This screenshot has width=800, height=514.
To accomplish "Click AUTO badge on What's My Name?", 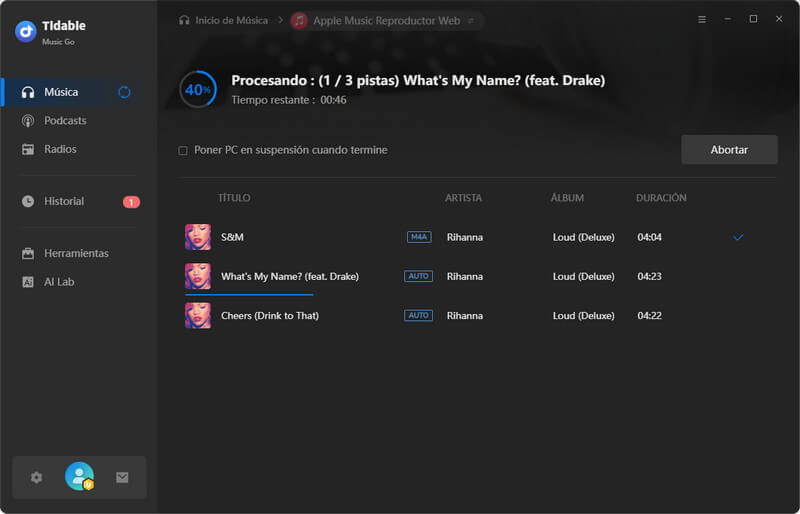I will click(x=418, y=276).
